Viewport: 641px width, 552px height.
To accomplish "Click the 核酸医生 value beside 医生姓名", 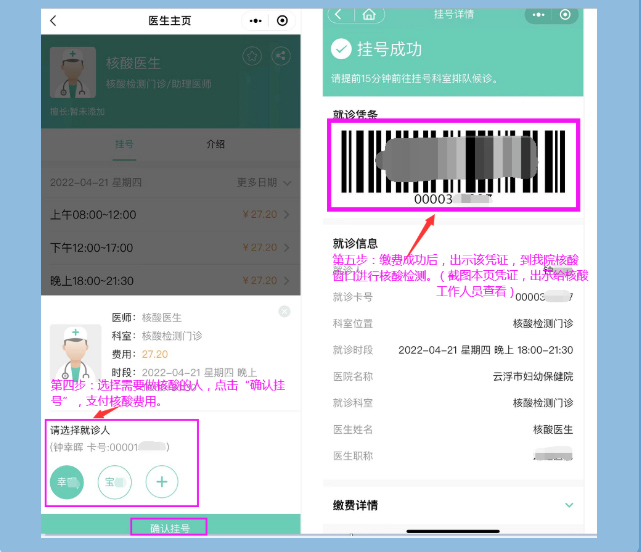I will tap(553, 430).
